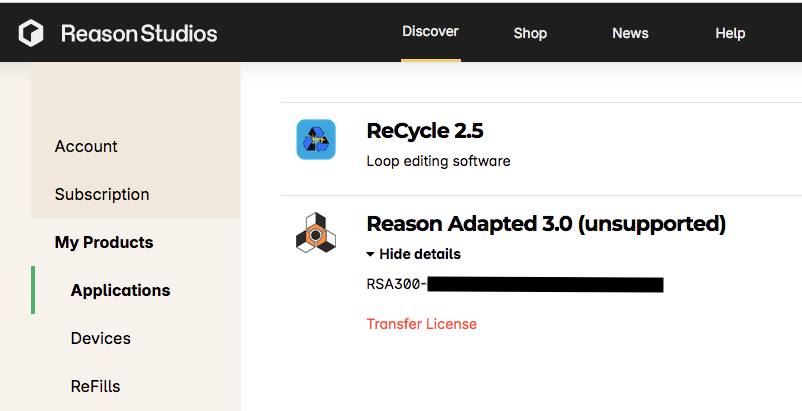Click the Reason Adapted 3.0 cube icon

click(316, 233)
